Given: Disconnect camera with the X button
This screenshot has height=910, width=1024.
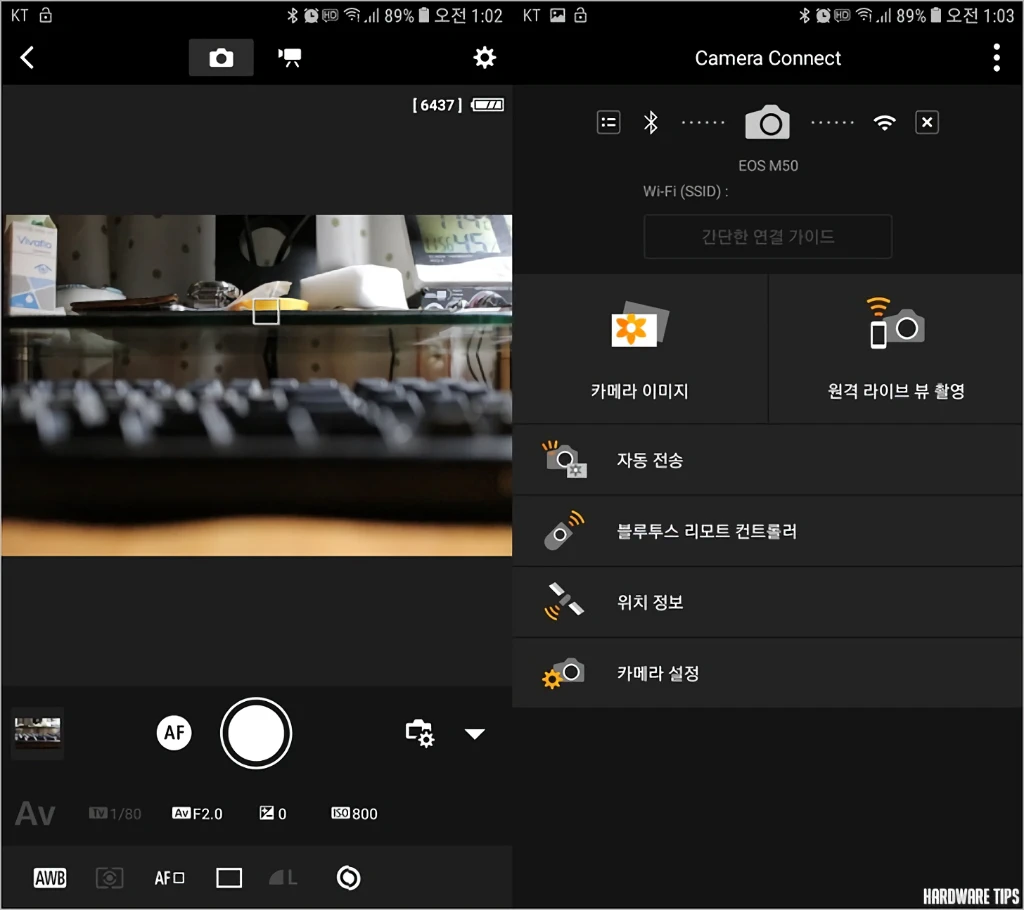Looking at the screenshot, I should (927, 122).
